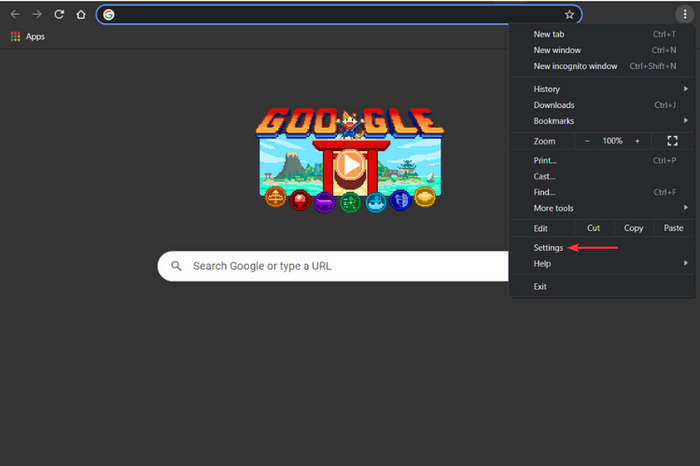
Task: Select New window from the menu
Action: point(602,50)
